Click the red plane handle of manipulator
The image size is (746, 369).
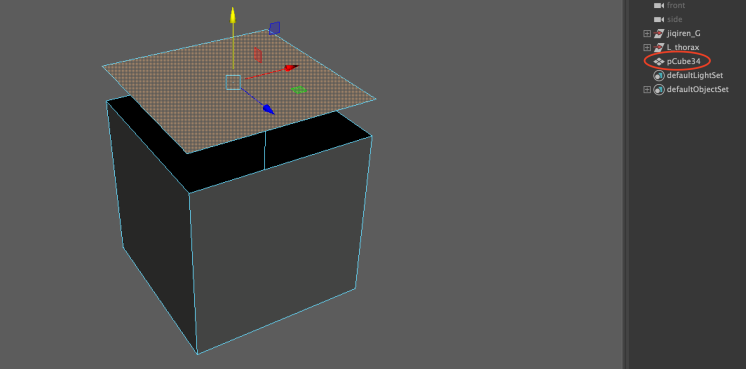pos(258,55)
